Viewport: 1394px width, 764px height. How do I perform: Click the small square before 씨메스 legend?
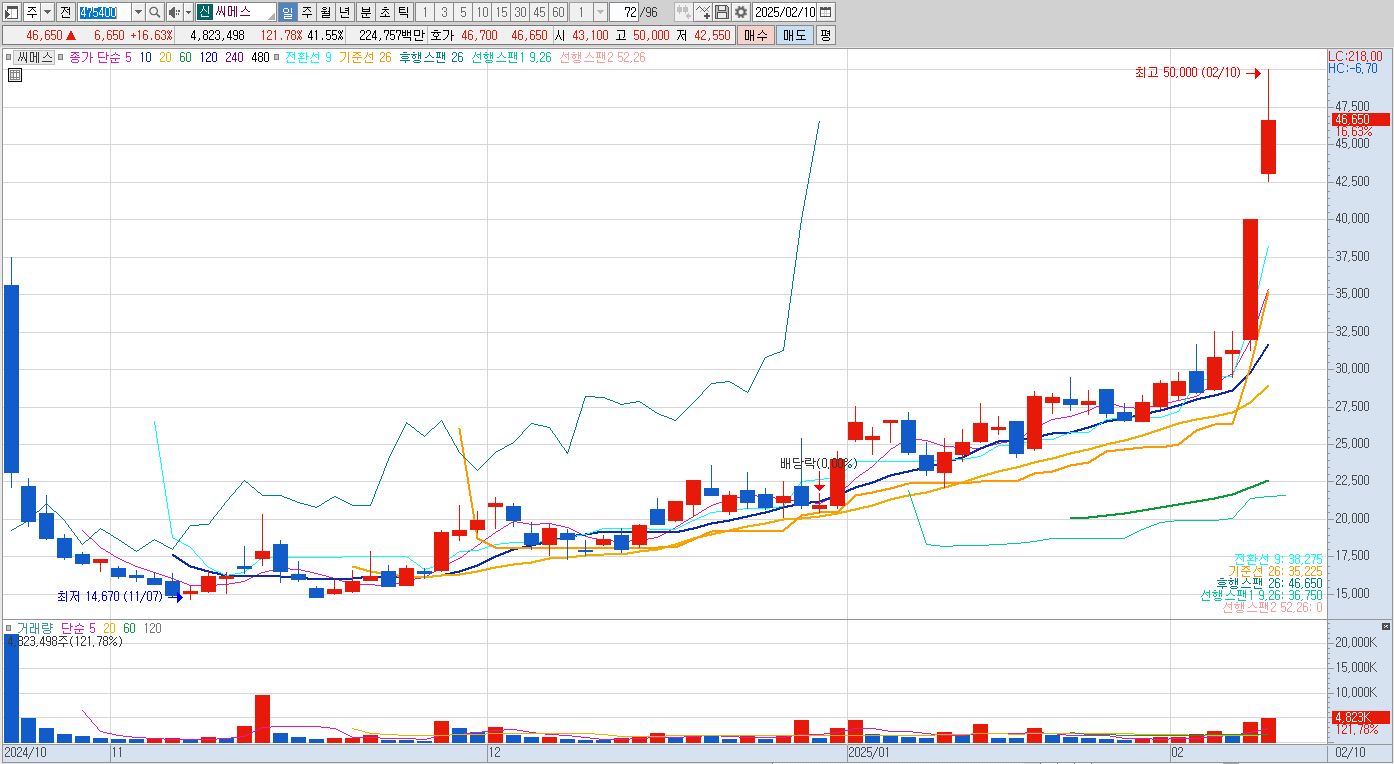tap(9, 58)
